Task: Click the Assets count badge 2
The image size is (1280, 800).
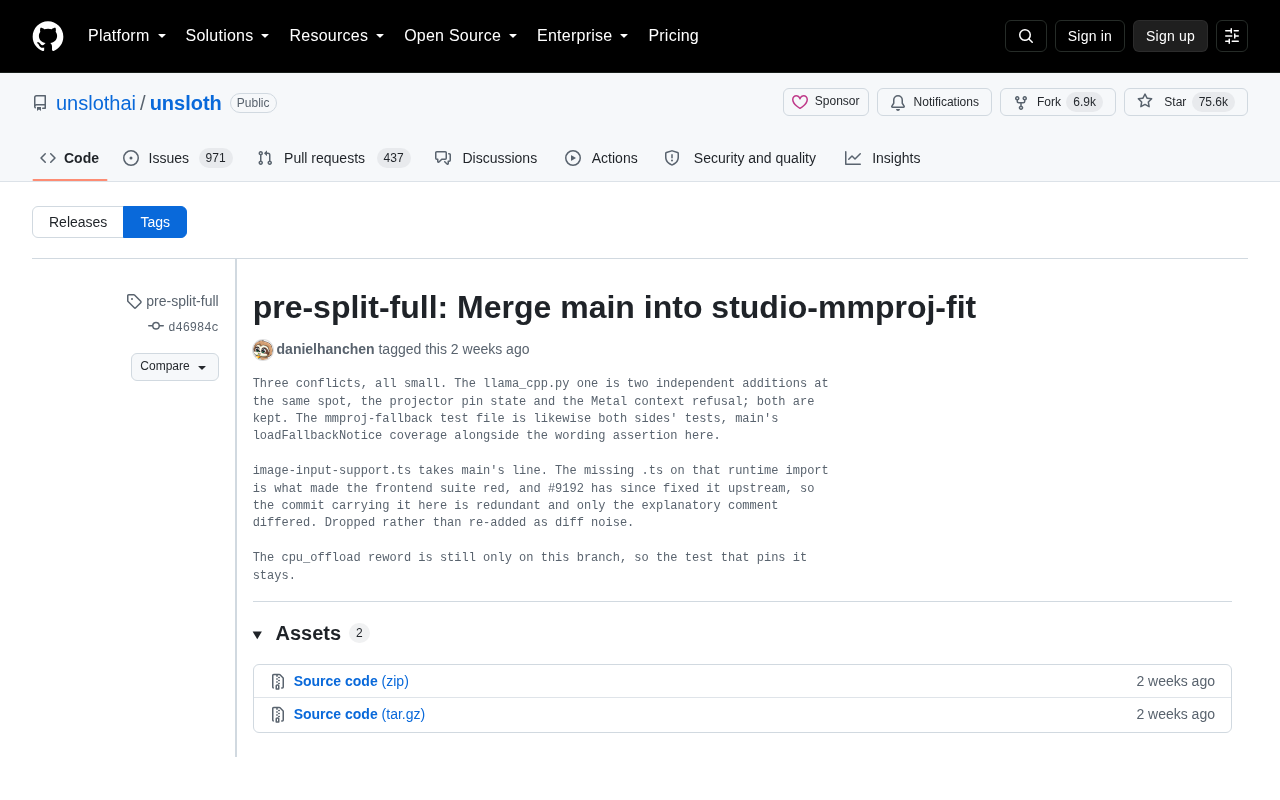Action: (x=360, y=633)
